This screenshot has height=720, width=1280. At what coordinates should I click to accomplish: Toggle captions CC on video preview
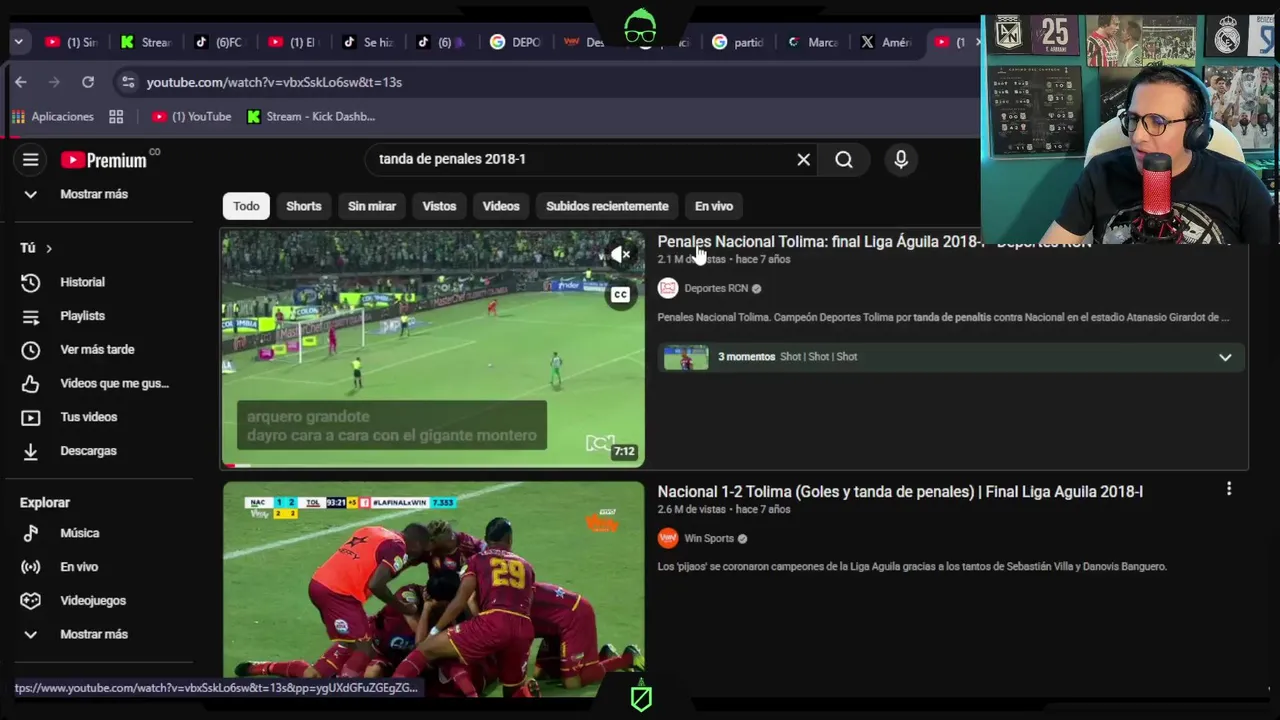[621, 295]
